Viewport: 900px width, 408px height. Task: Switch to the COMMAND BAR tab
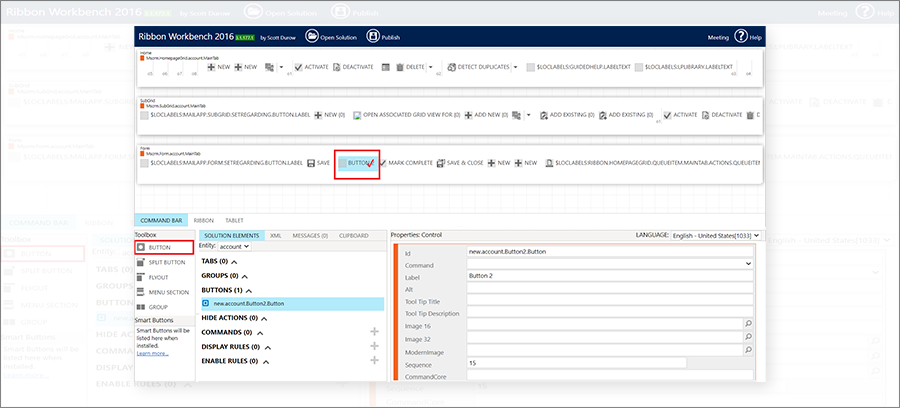point(161,220)
